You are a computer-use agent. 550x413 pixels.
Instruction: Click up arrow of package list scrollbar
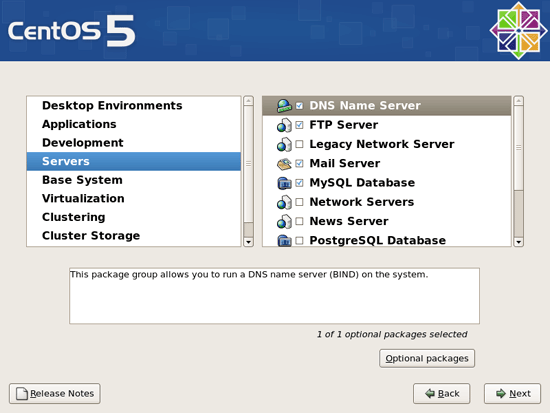point(518,101)
